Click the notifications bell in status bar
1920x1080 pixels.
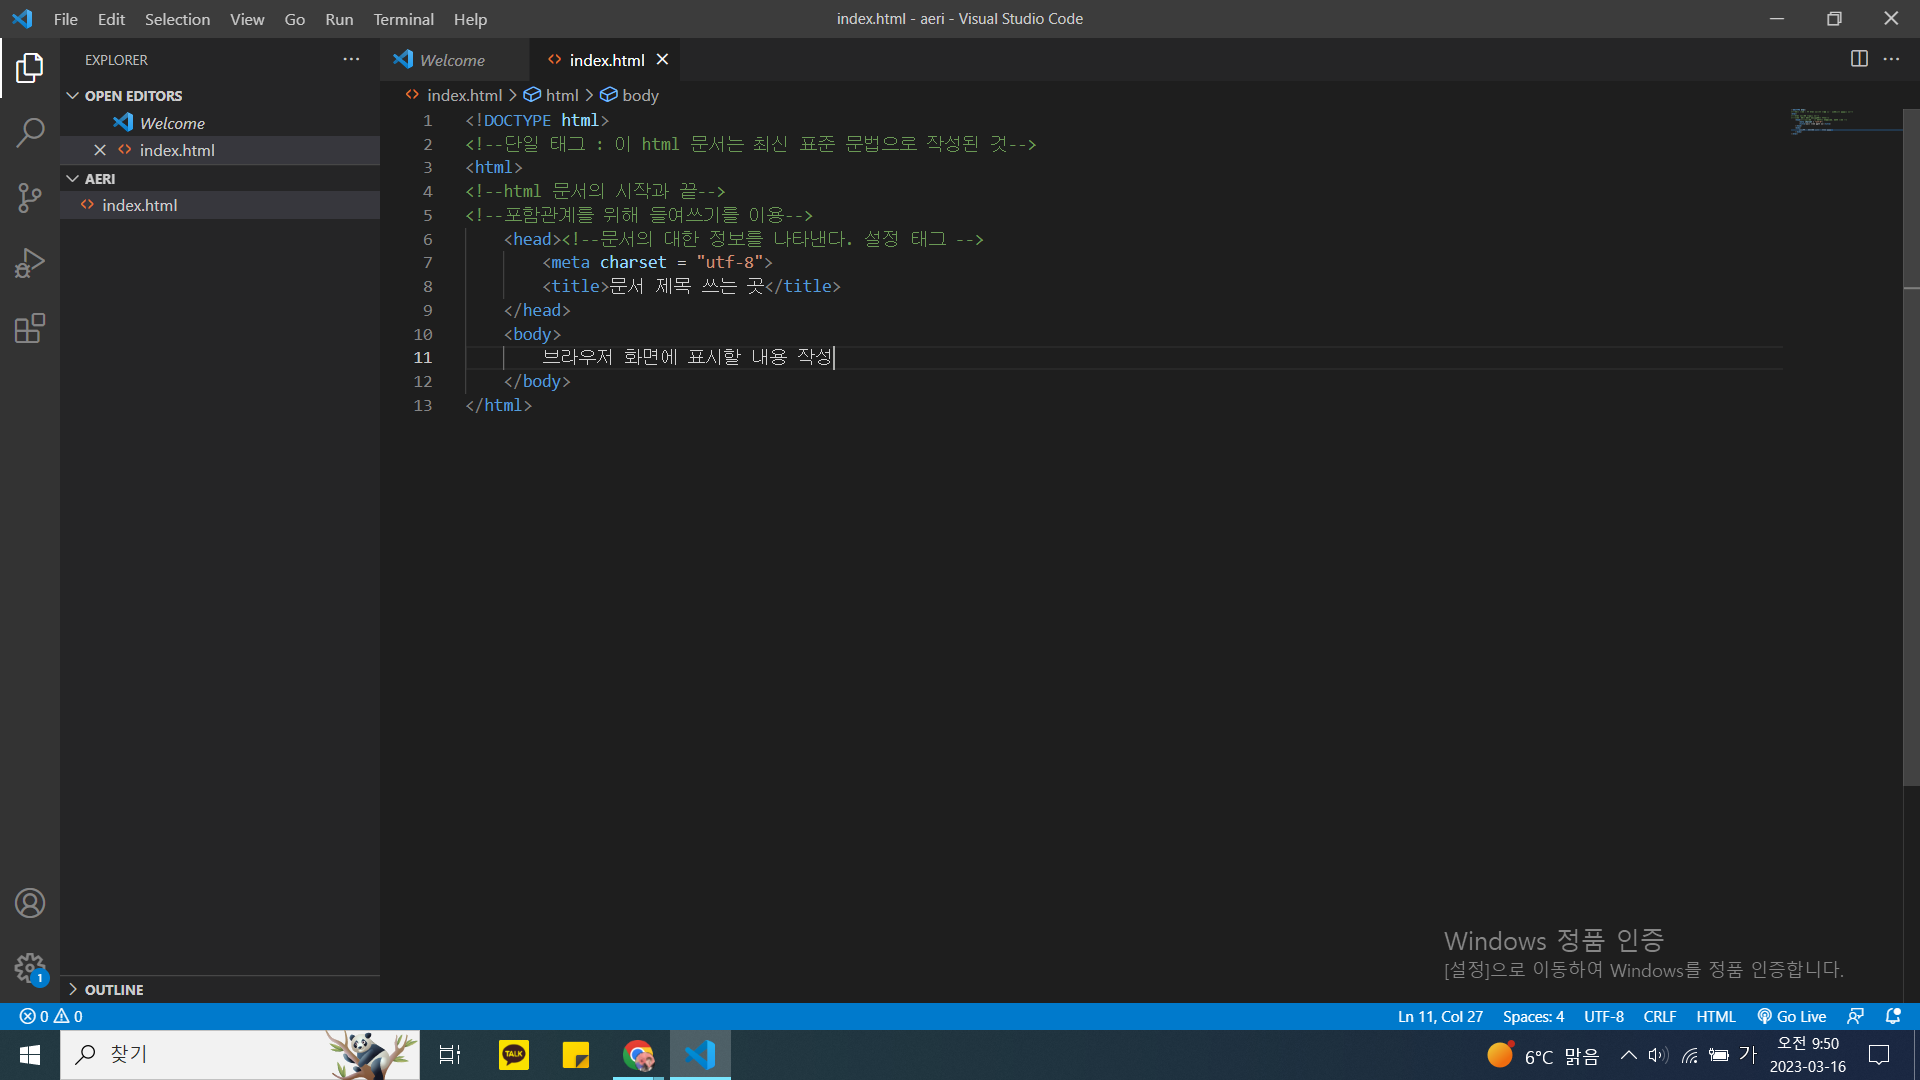coord(1893,1016)
